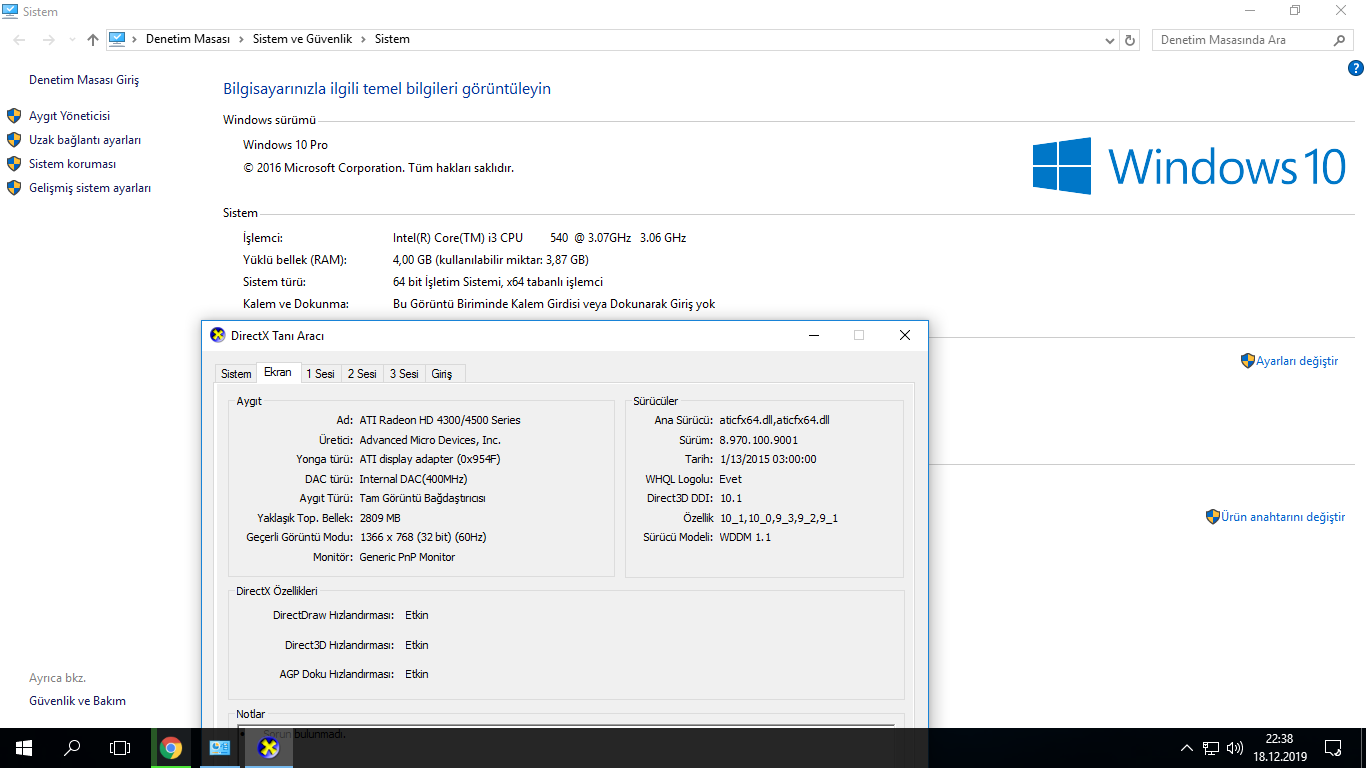Click driver version 8.970.100.9001

point(759,440)
